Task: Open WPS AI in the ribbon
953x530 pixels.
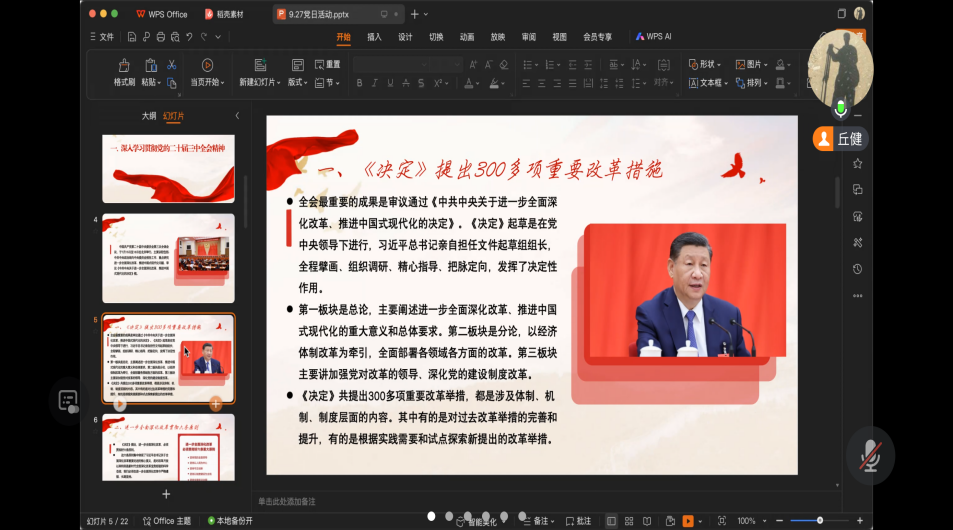Action: pos(653,37)
